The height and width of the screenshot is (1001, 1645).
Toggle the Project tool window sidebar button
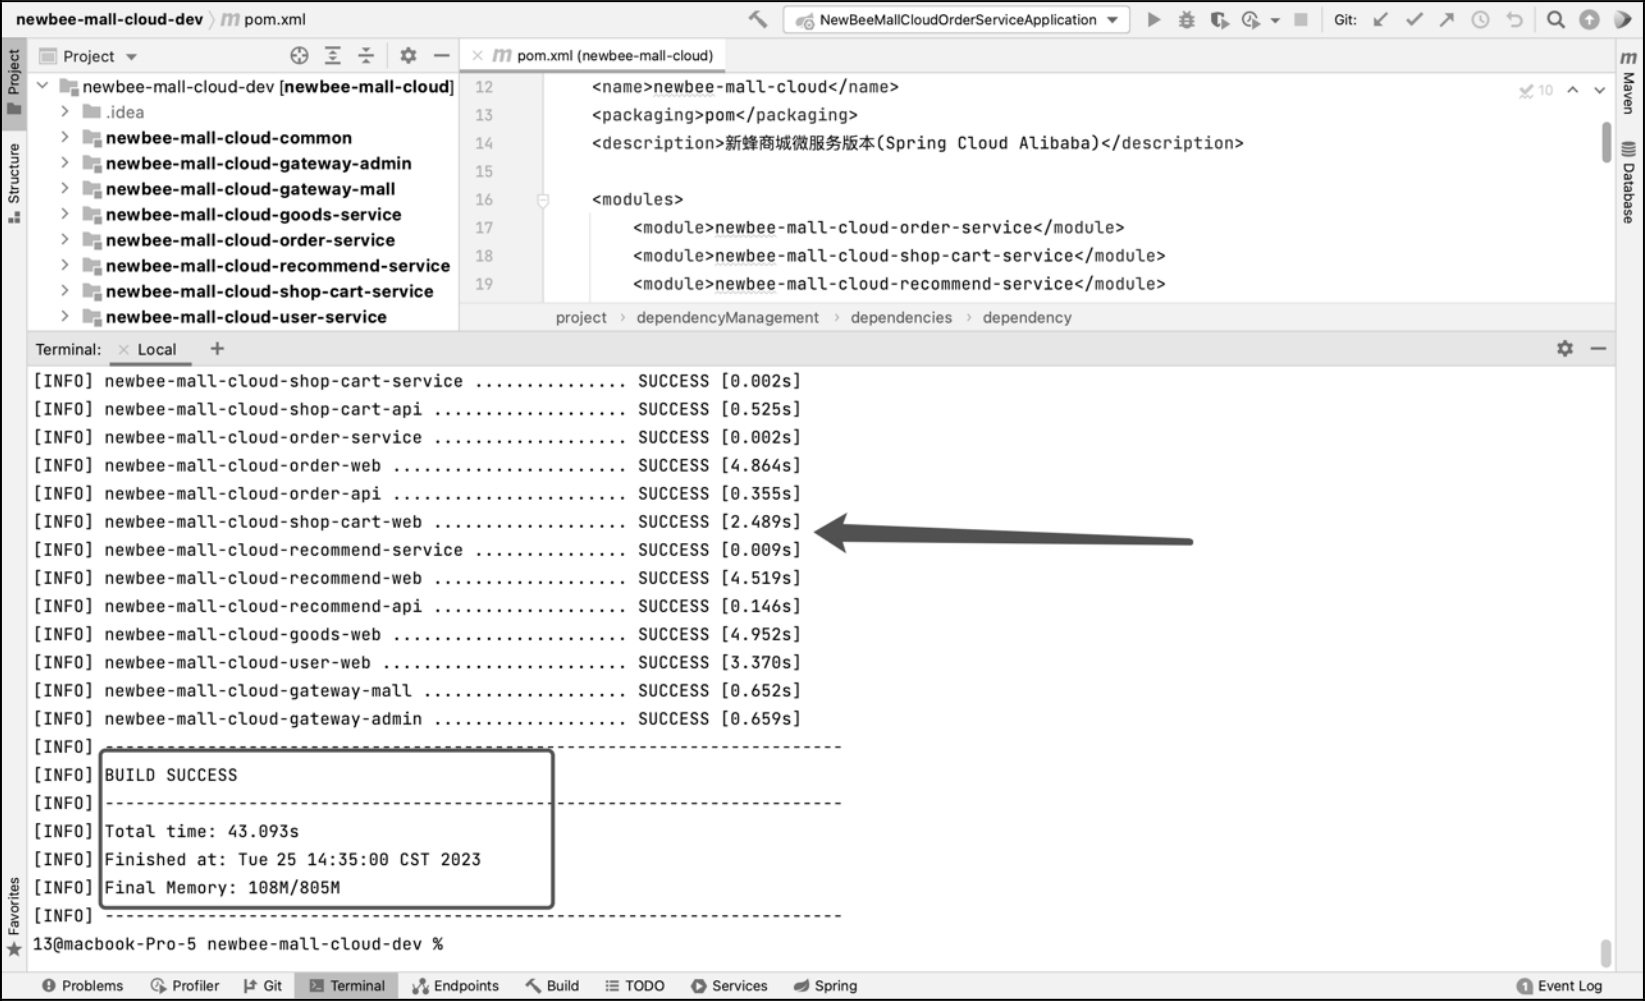coord(14,84)
